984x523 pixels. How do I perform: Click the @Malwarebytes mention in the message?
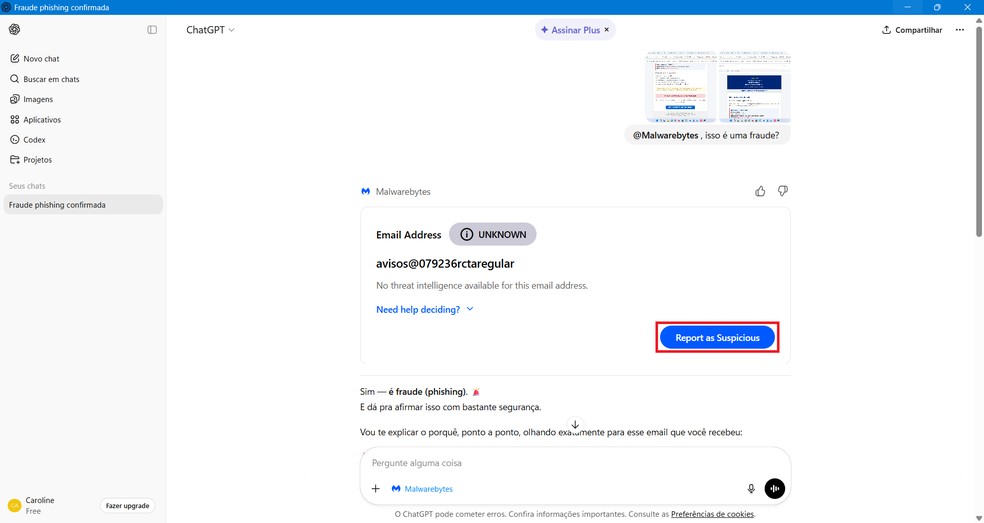(x=665, y=135)
